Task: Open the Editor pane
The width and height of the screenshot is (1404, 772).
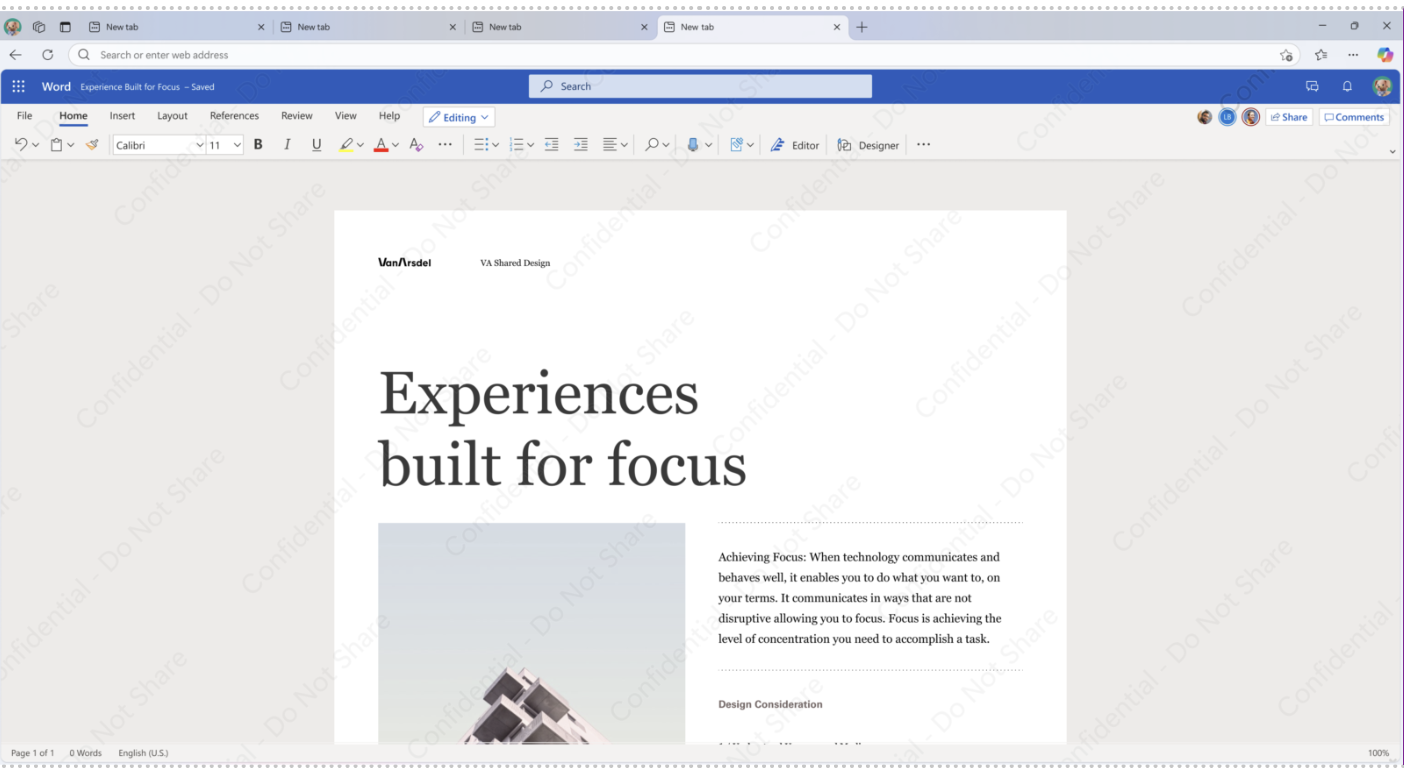Action: tap(795, 145)
